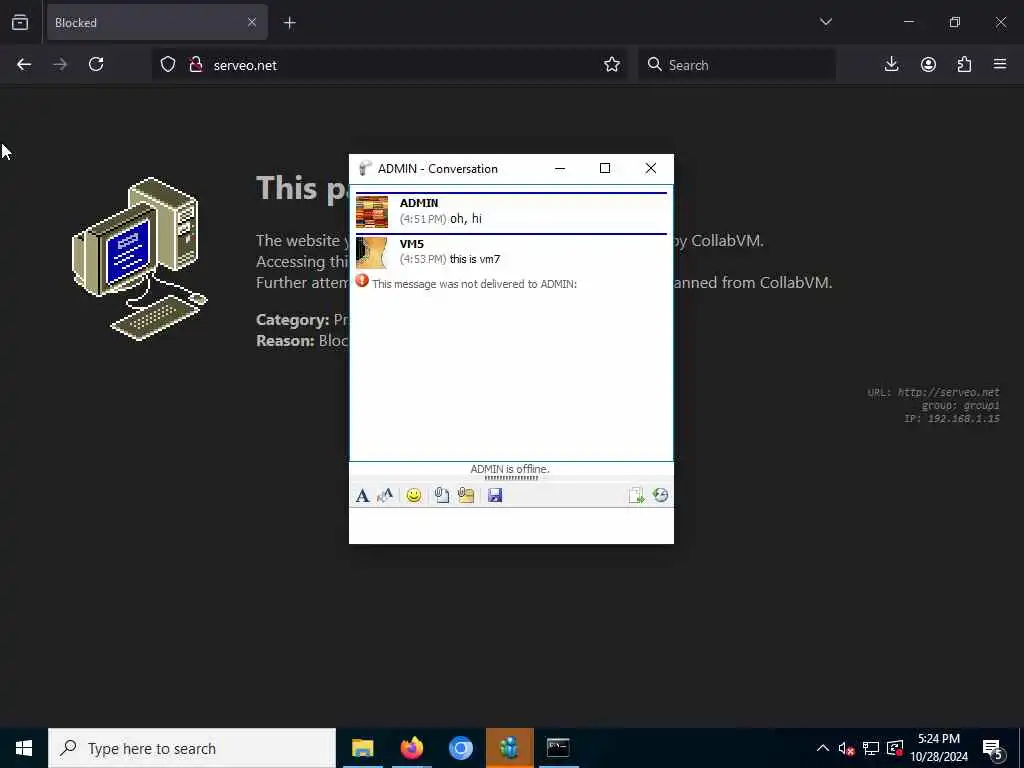Image resolution: width=1024 pixels, height=768 pixels.
Task: Open the font formatting tool in conversation
Action: 362,496
